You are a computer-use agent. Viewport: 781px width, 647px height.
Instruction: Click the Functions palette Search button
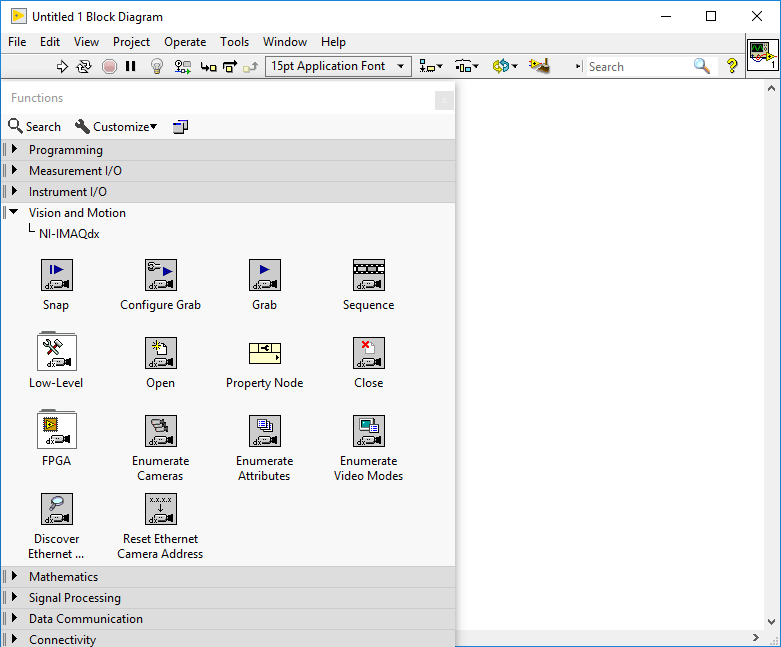(x=34, y=127)
